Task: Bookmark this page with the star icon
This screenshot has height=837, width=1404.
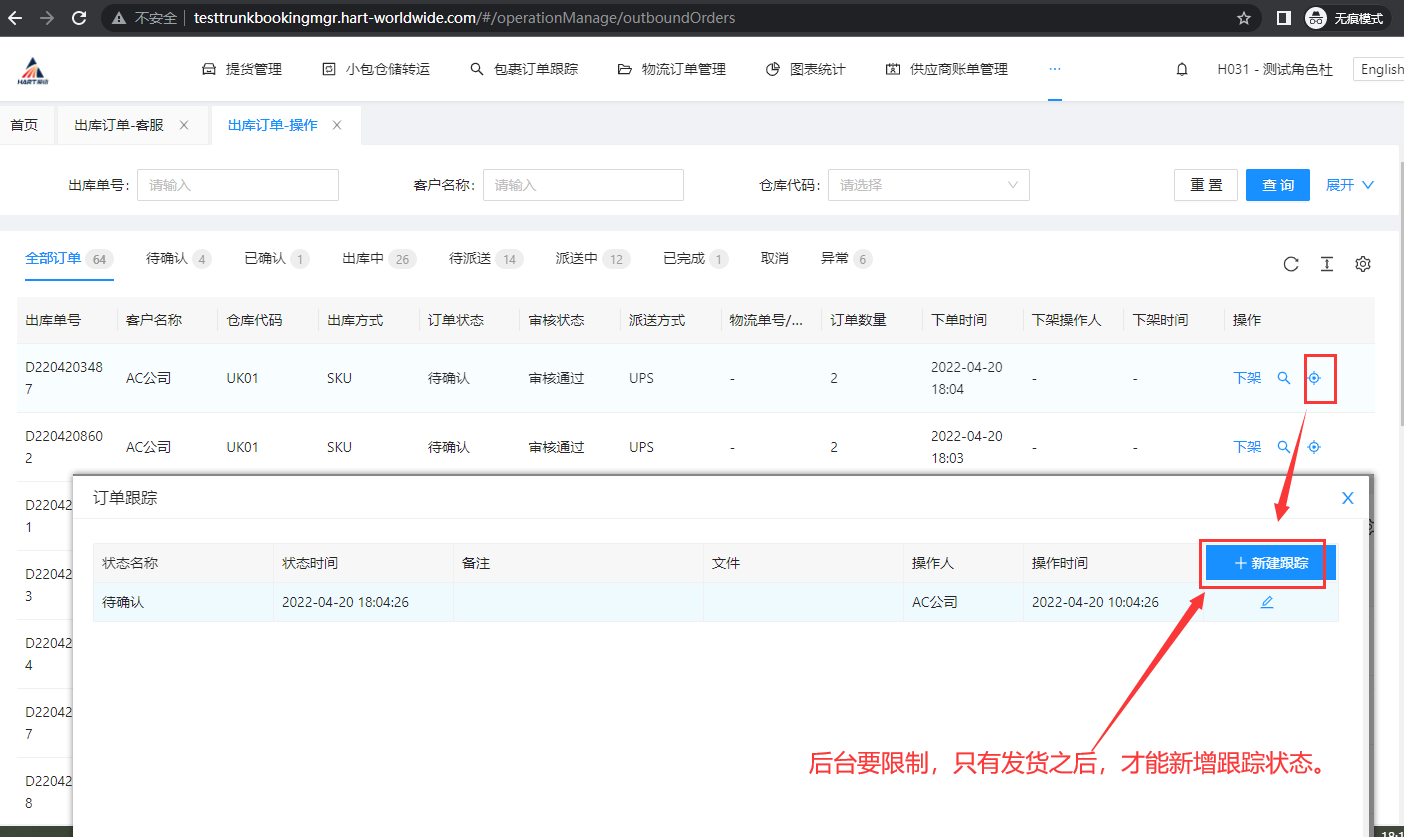Action: tap(1244, 18)
